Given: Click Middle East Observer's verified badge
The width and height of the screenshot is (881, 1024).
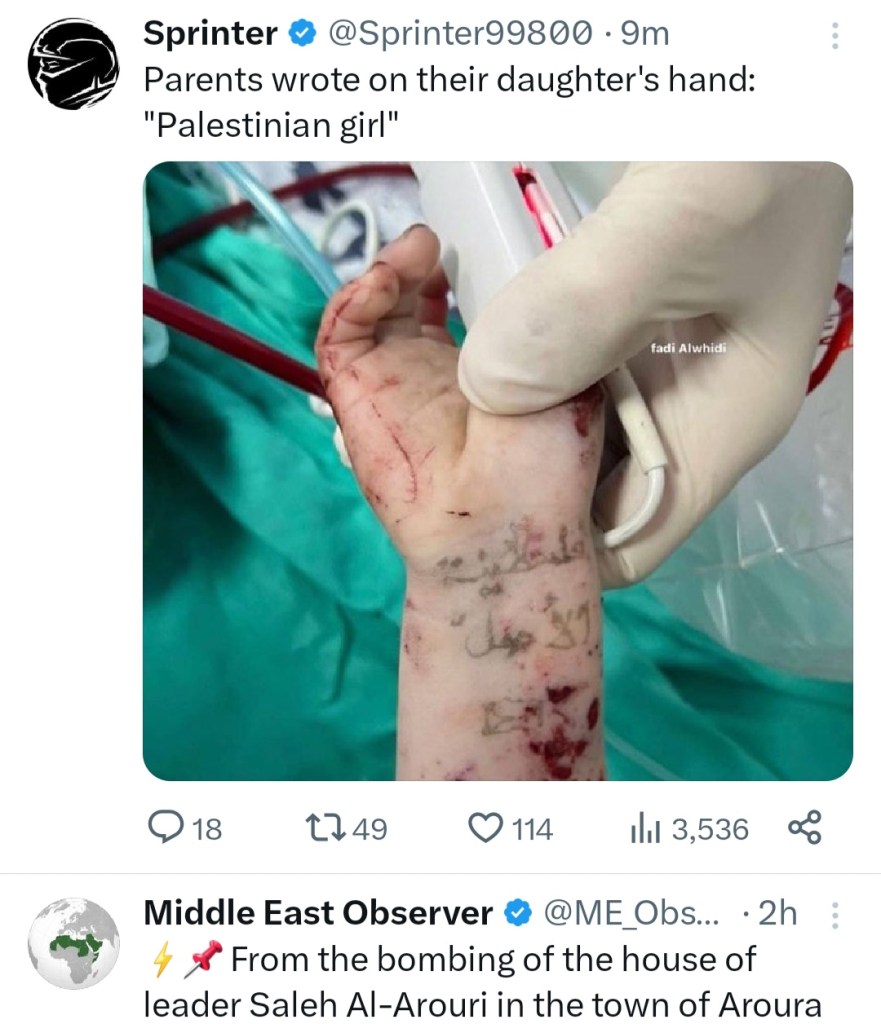Looking at the screenshot, I should click(x=516, y=913).
